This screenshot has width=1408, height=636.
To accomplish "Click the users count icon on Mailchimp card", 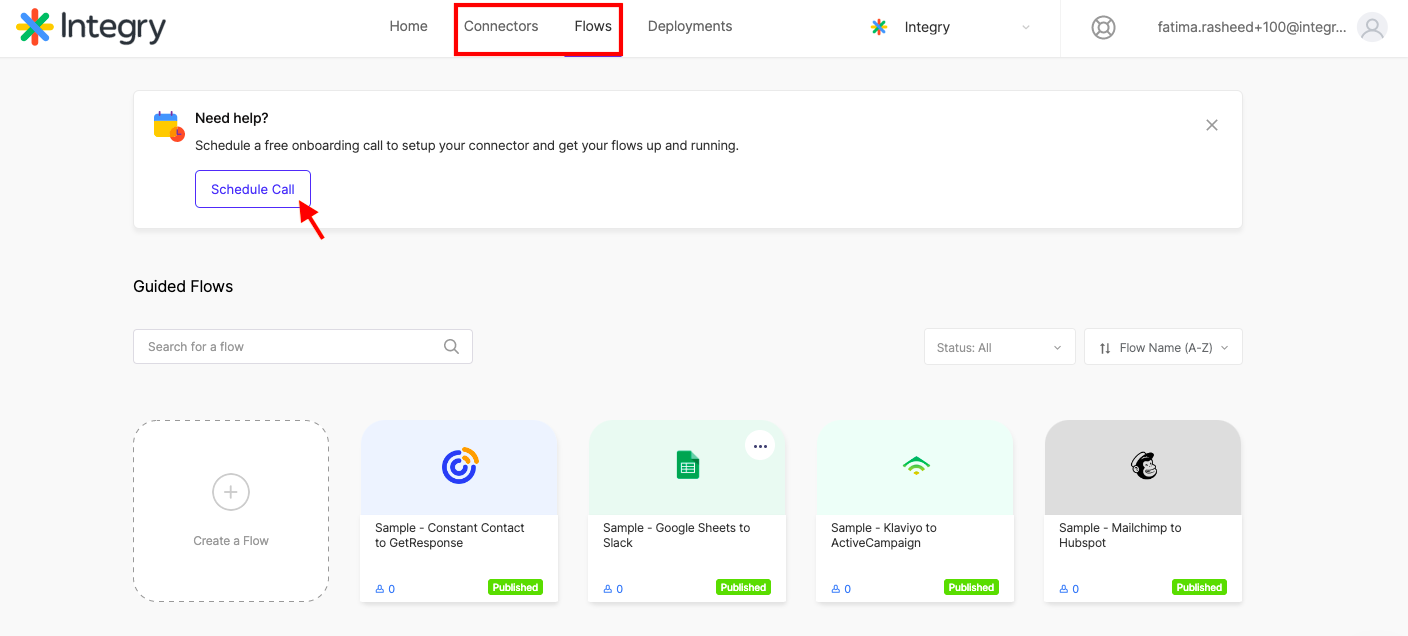I will [1064, 589].
